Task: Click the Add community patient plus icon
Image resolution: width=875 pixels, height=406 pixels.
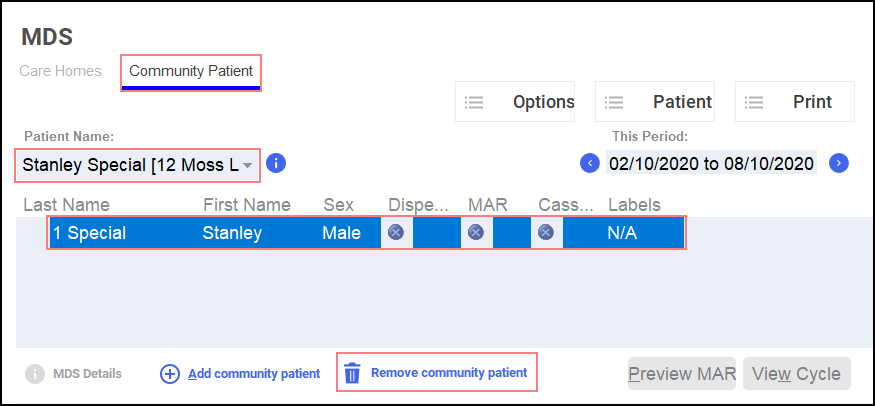Action: point(170,374)
